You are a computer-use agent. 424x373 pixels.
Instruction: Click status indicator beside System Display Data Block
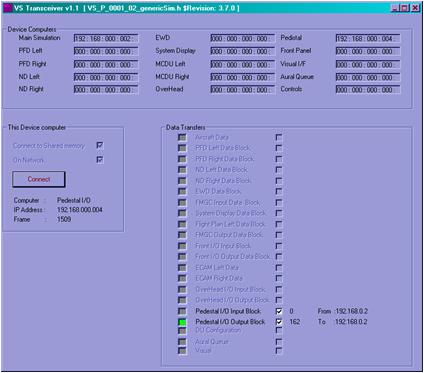[182, 213]
